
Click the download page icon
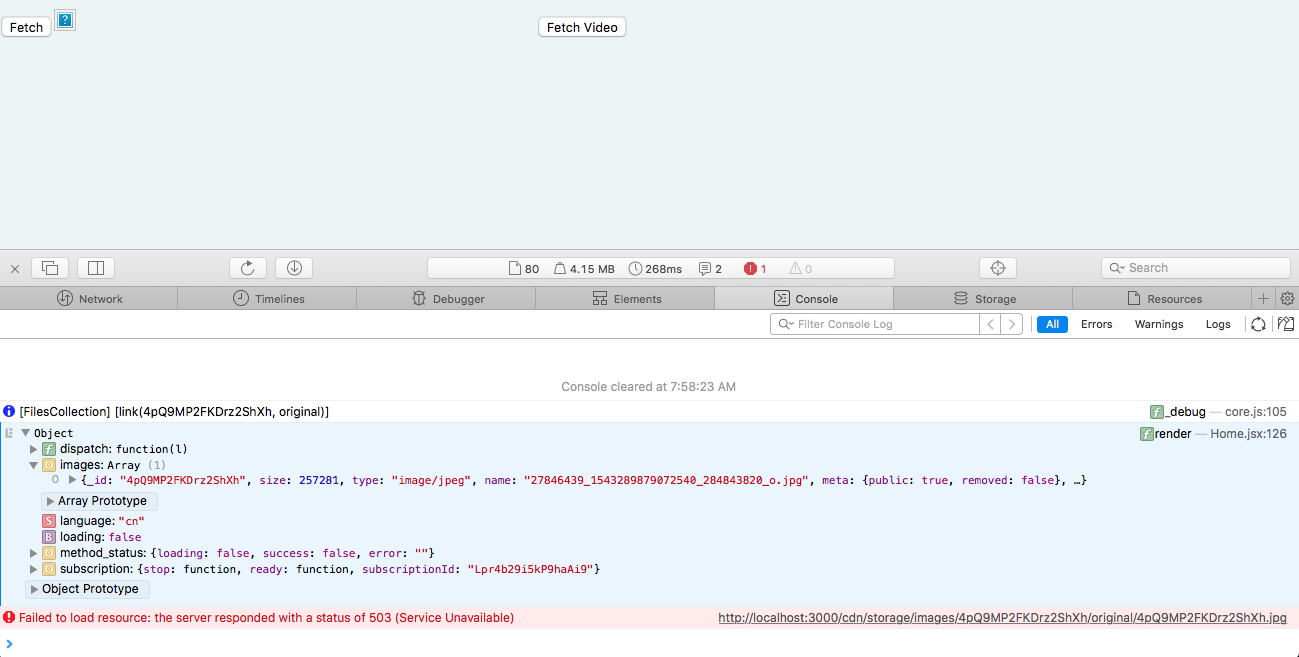pyautogui.click(x=293, y=267)
